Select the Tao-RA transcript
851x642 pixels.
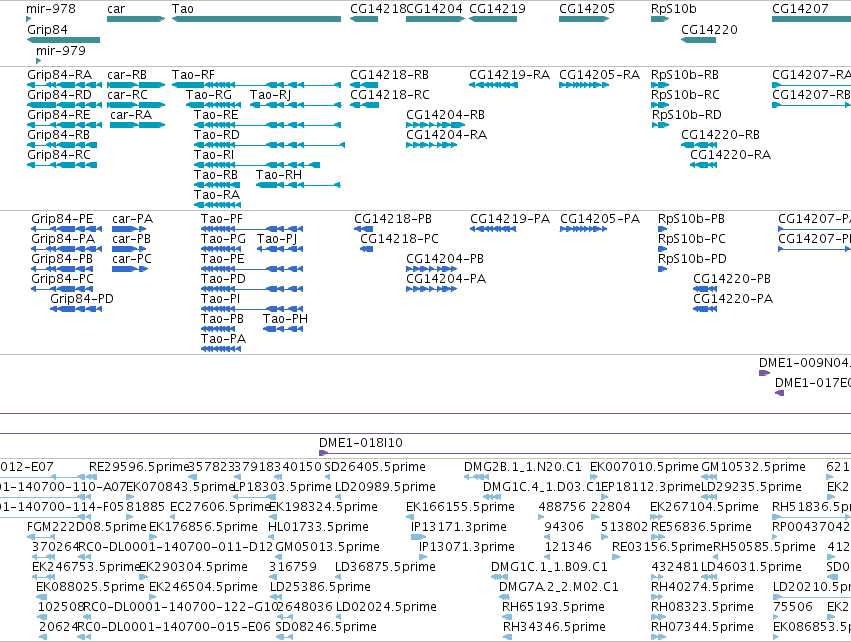point(217,205)
